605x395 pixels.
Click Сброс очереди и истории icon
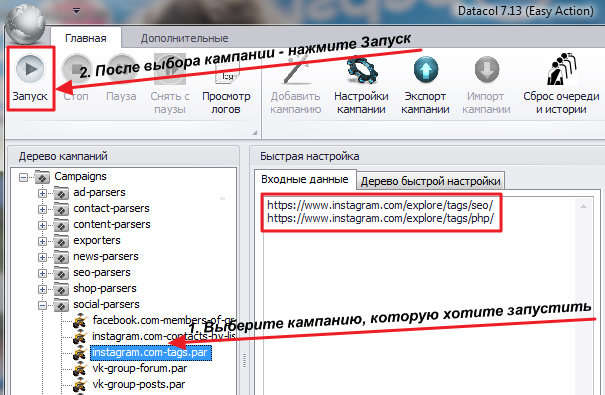click(561, 69)
